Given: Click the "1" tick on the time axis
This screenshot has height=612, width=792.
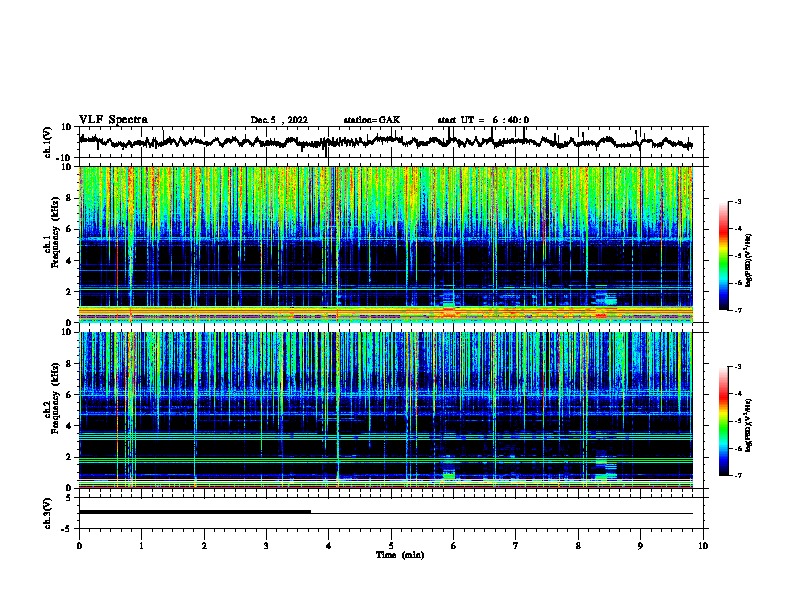Looking at the screenshot, I should click(x=142, y=546).
